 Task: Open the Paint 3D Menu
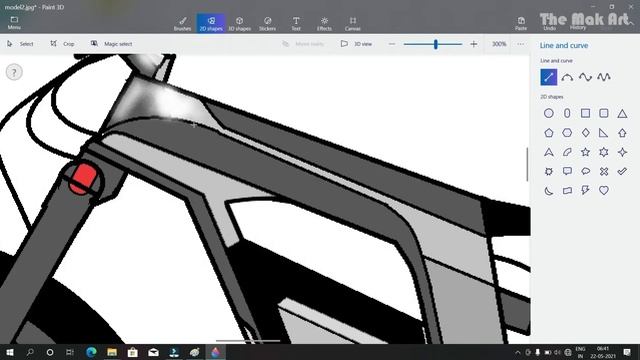pos(14,23)
